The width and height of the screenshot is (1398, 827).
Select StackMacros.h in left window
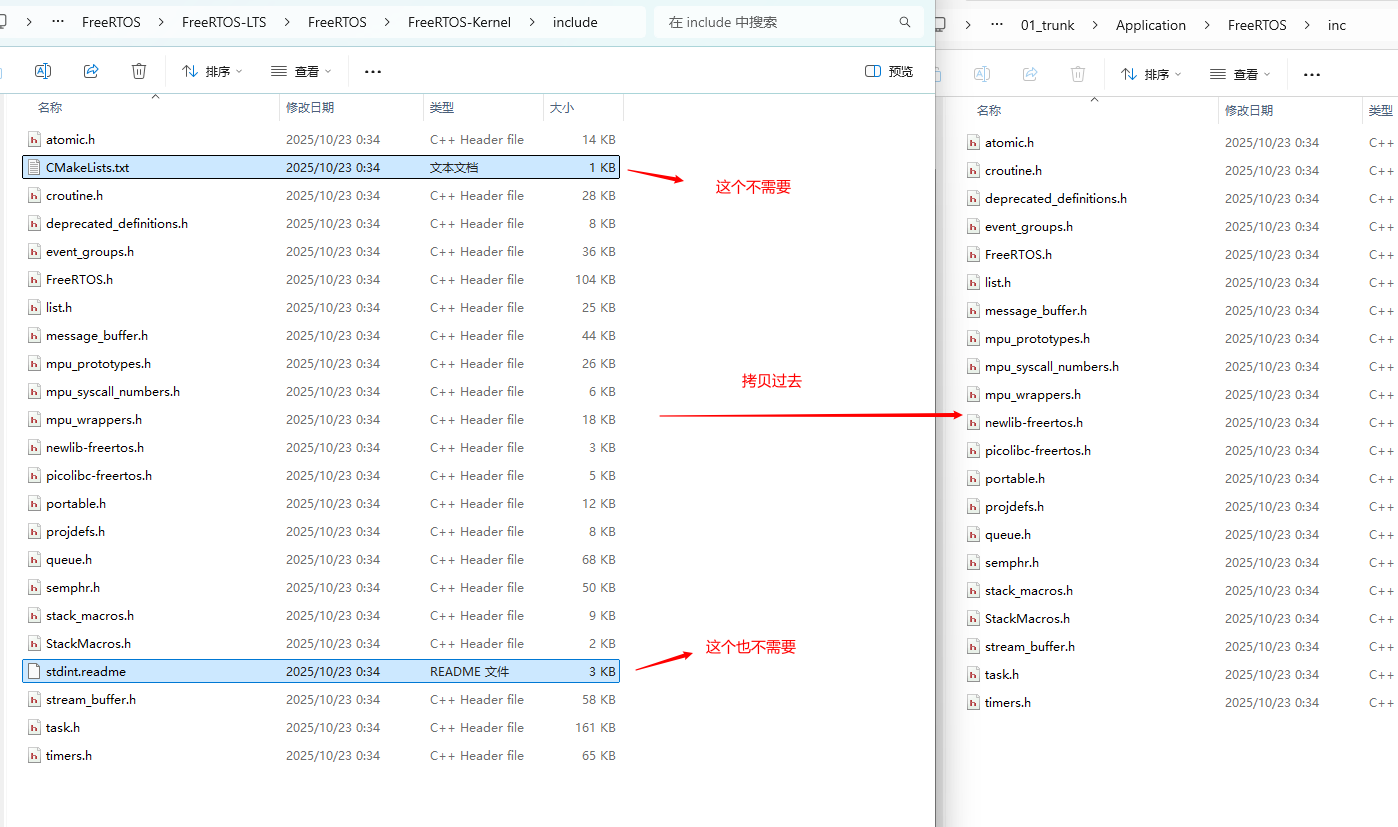(x=321, y=643)
